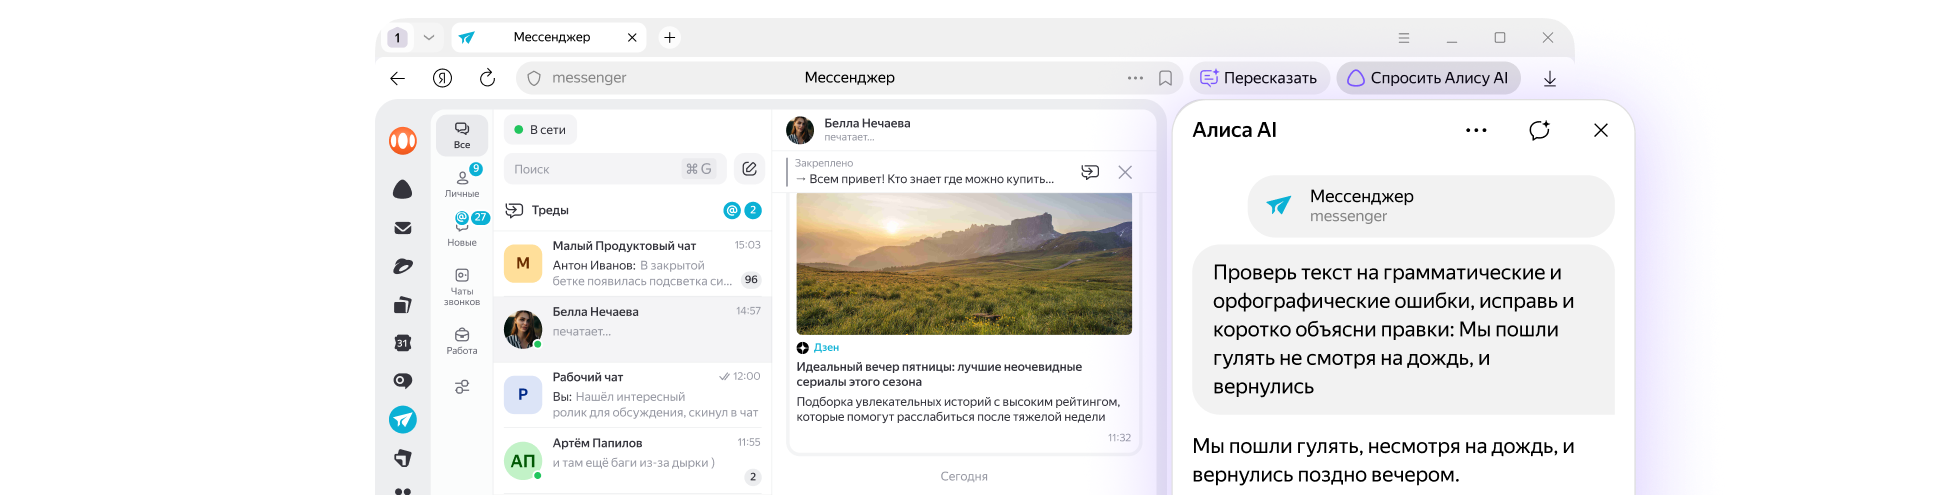The height and width of the screenshot is (495, 1950).
Task: Open site protection shield icon
Action: 534,78
